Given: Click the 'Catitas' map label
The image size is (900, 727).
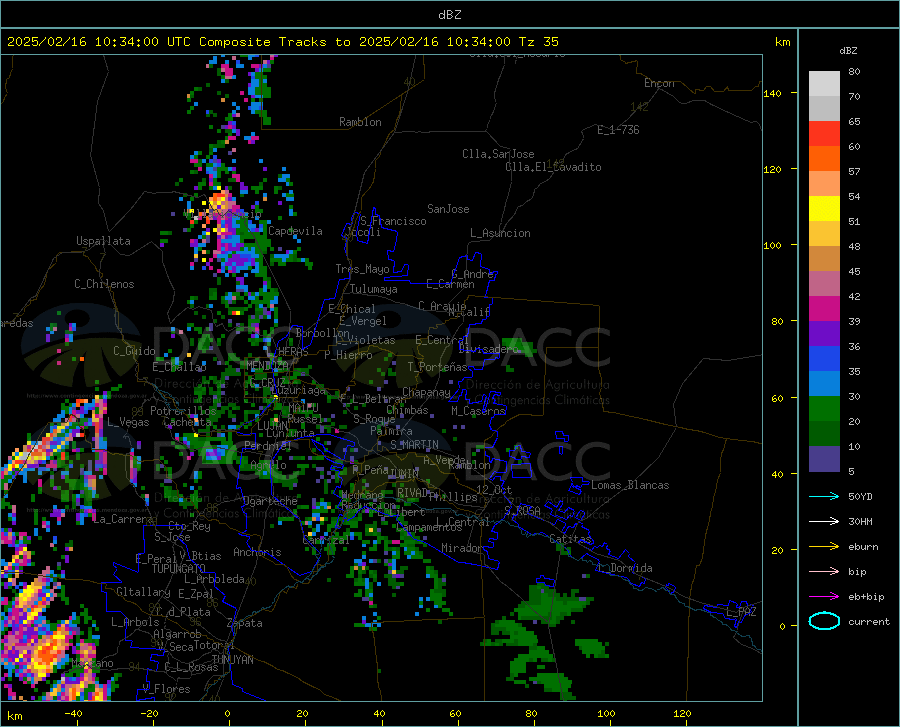Looking at the screenshot, I should tap(571, 539).
